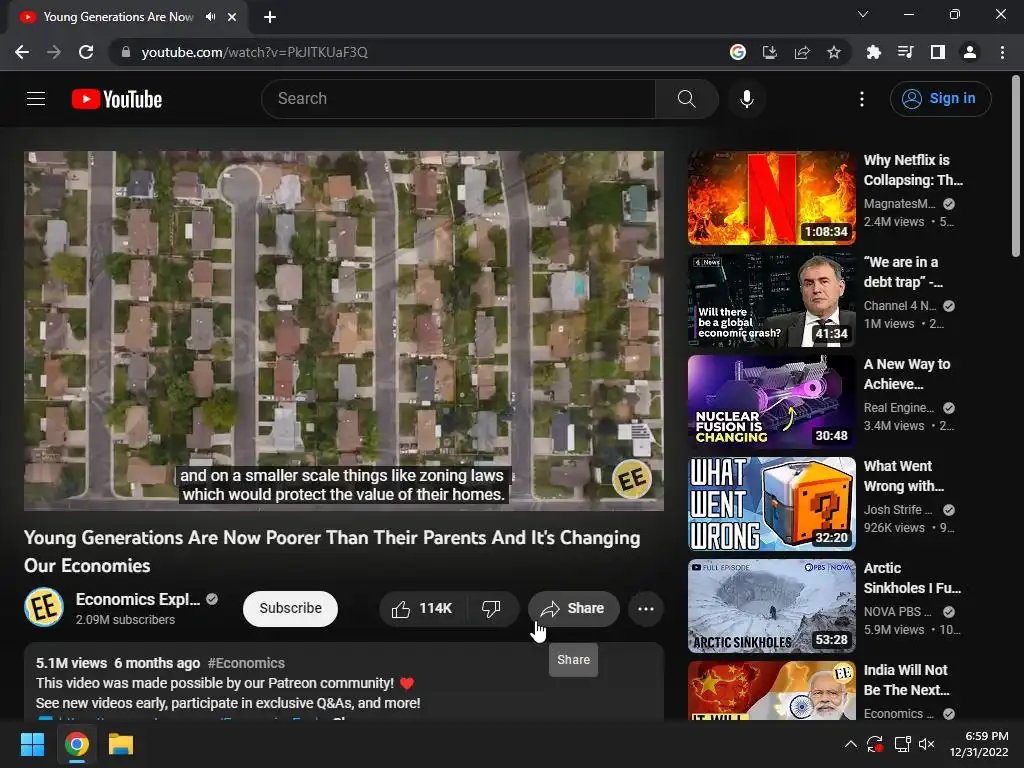Close the Young Generations tab
The height and width of the screenshot is (768, 1024).
(x=232, y=17)
